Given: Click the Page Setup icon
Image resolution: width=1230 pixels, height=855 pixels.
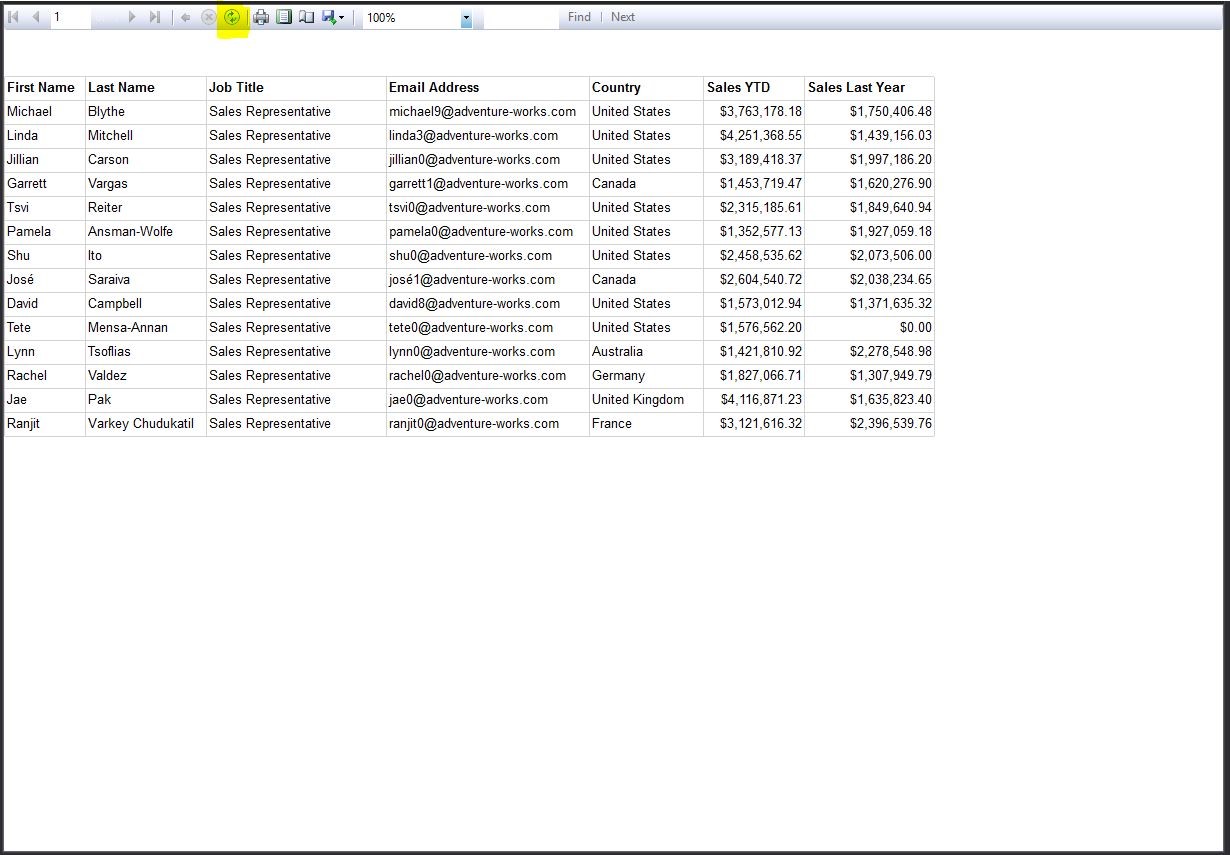Looking at the screenshot, I should point(306,17).
